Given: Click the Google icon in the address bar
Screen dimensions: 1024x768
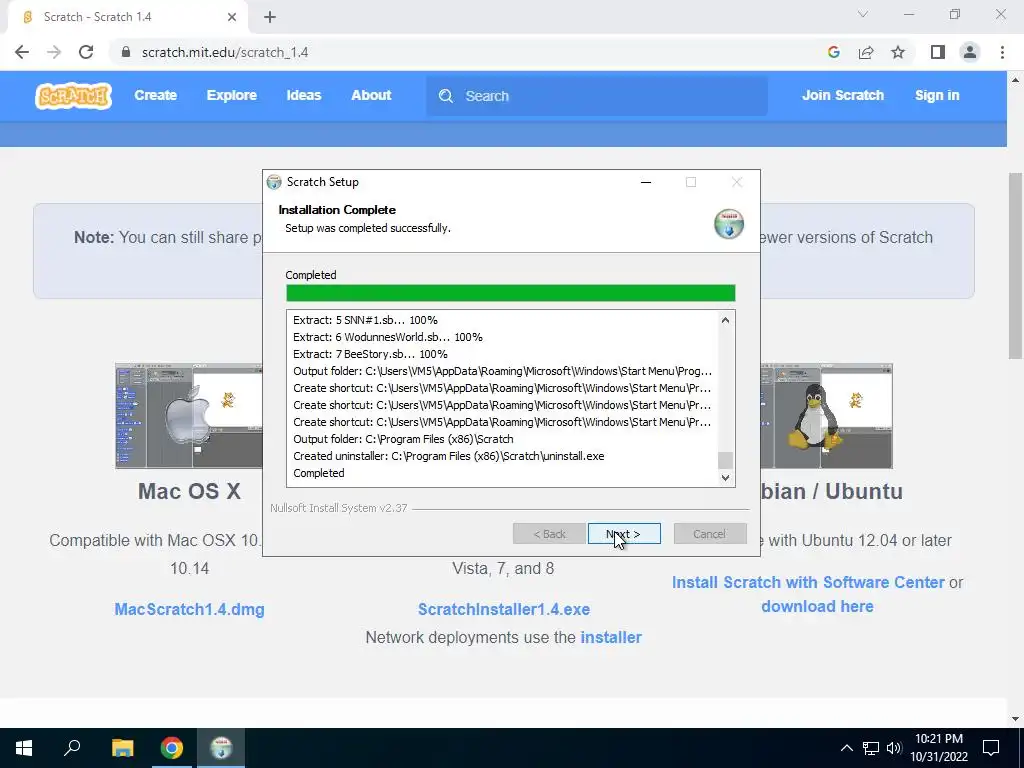Looking at the screenshot, I should pos(833,52).
